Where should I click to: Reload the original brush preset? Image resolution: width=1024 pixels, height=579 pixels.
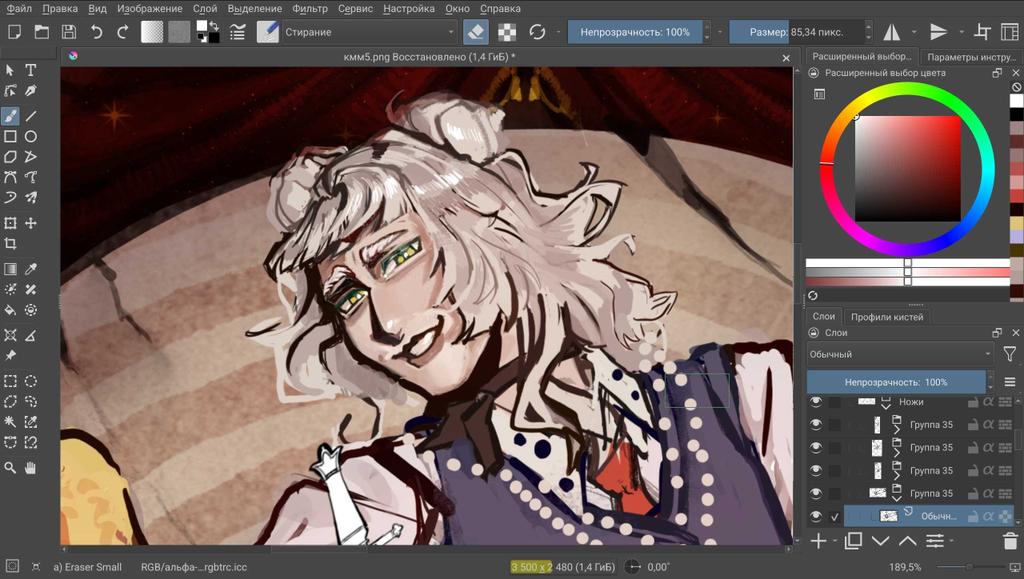coord(537,32)
